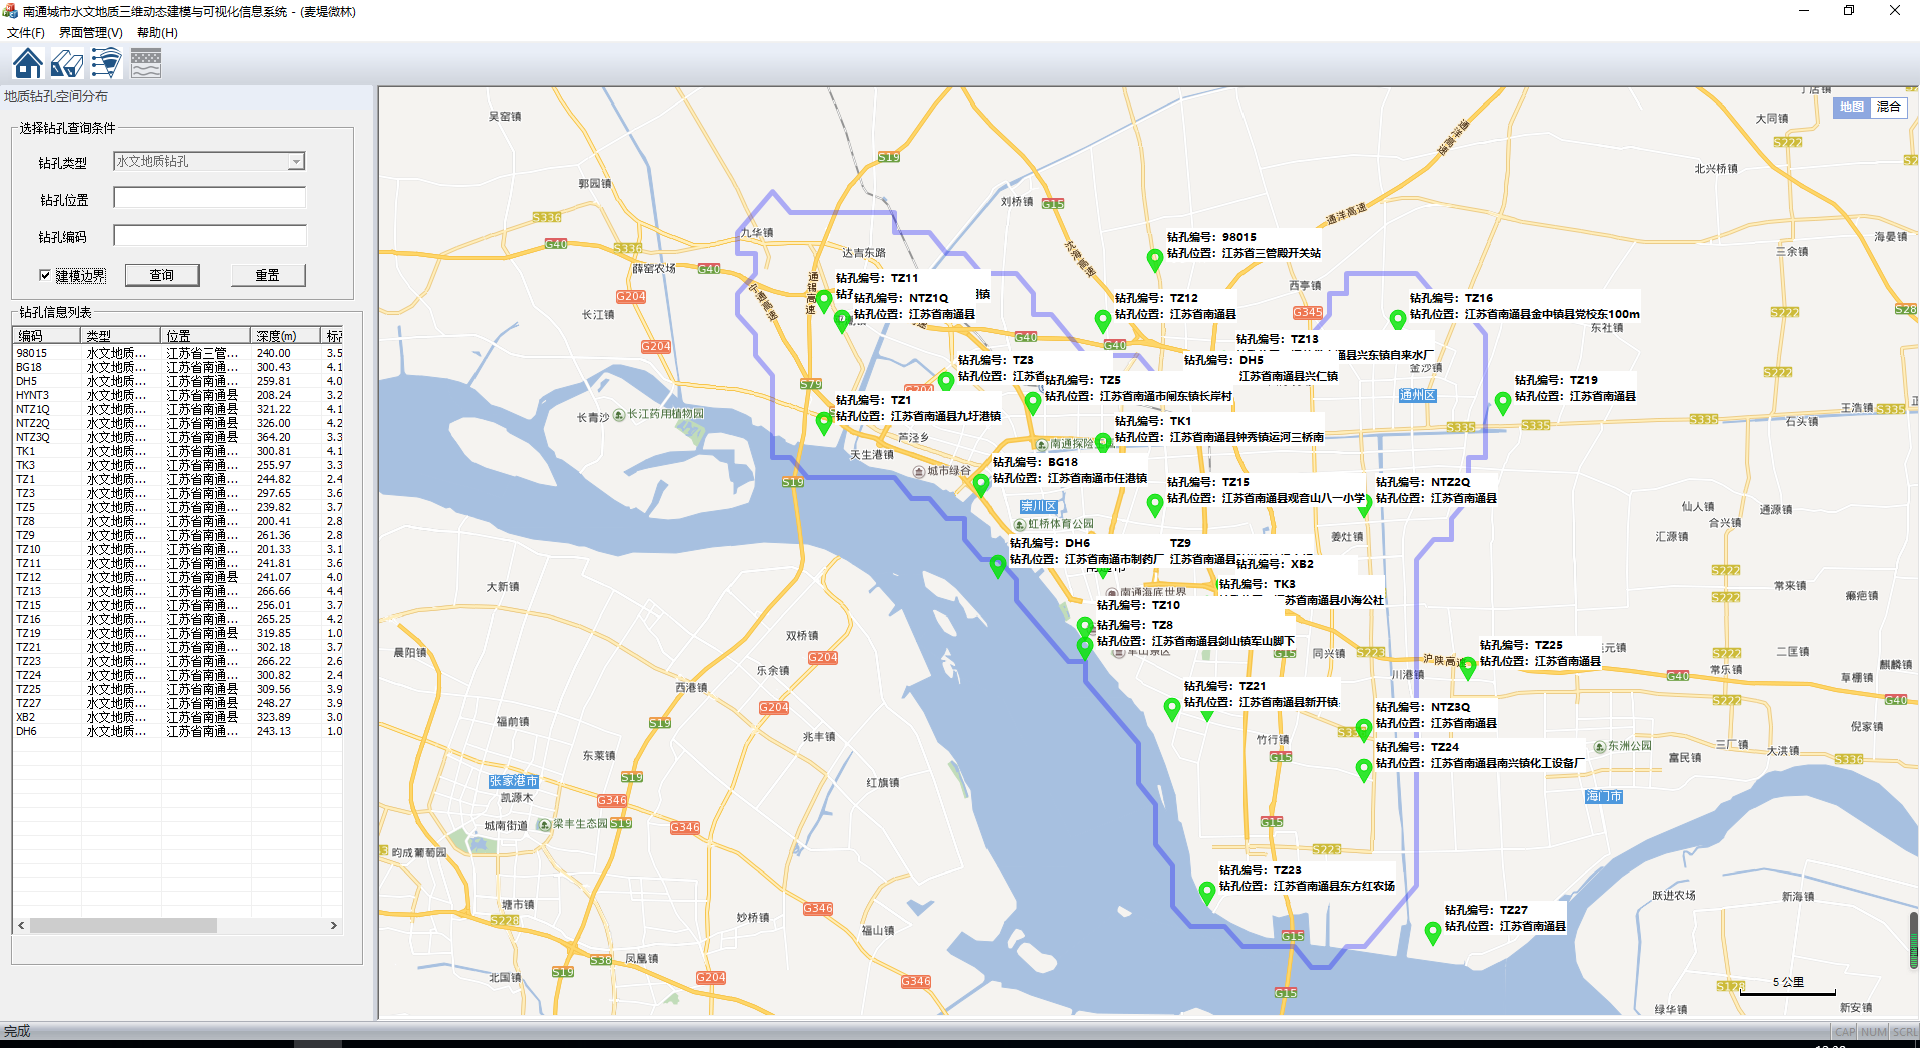Select the green marker for borehole TZ3
Screen dimensions: 1920x1048
945,382
